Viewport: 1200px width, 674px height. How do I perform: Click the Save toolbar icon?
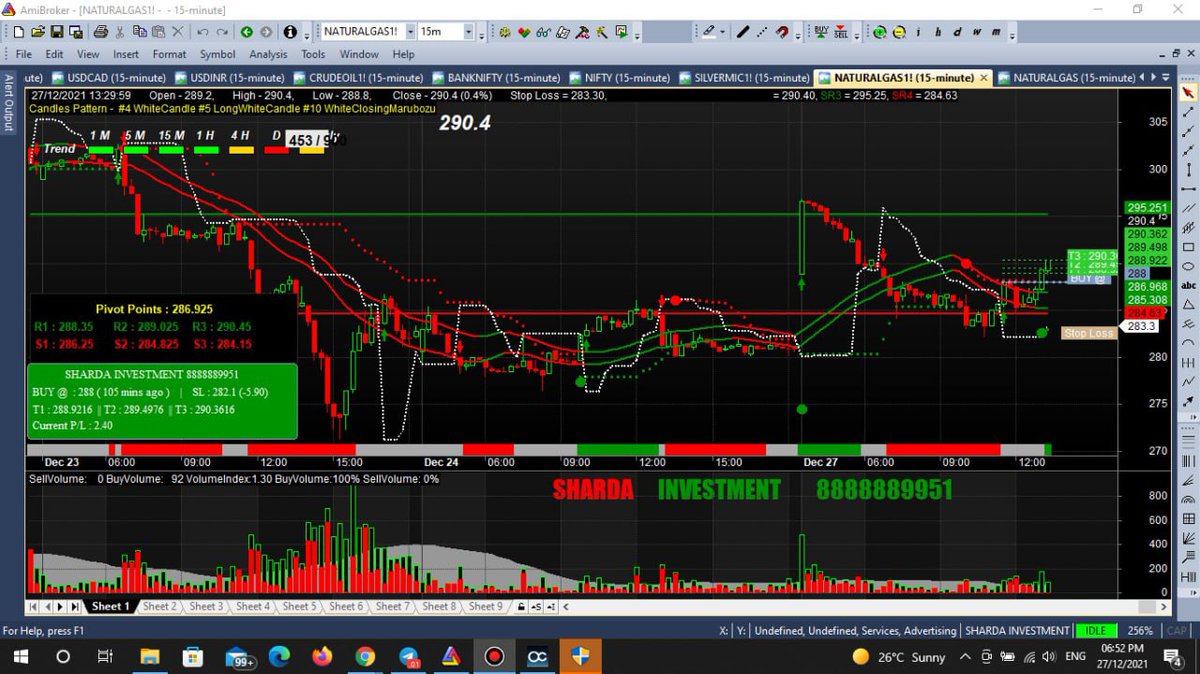57,32
